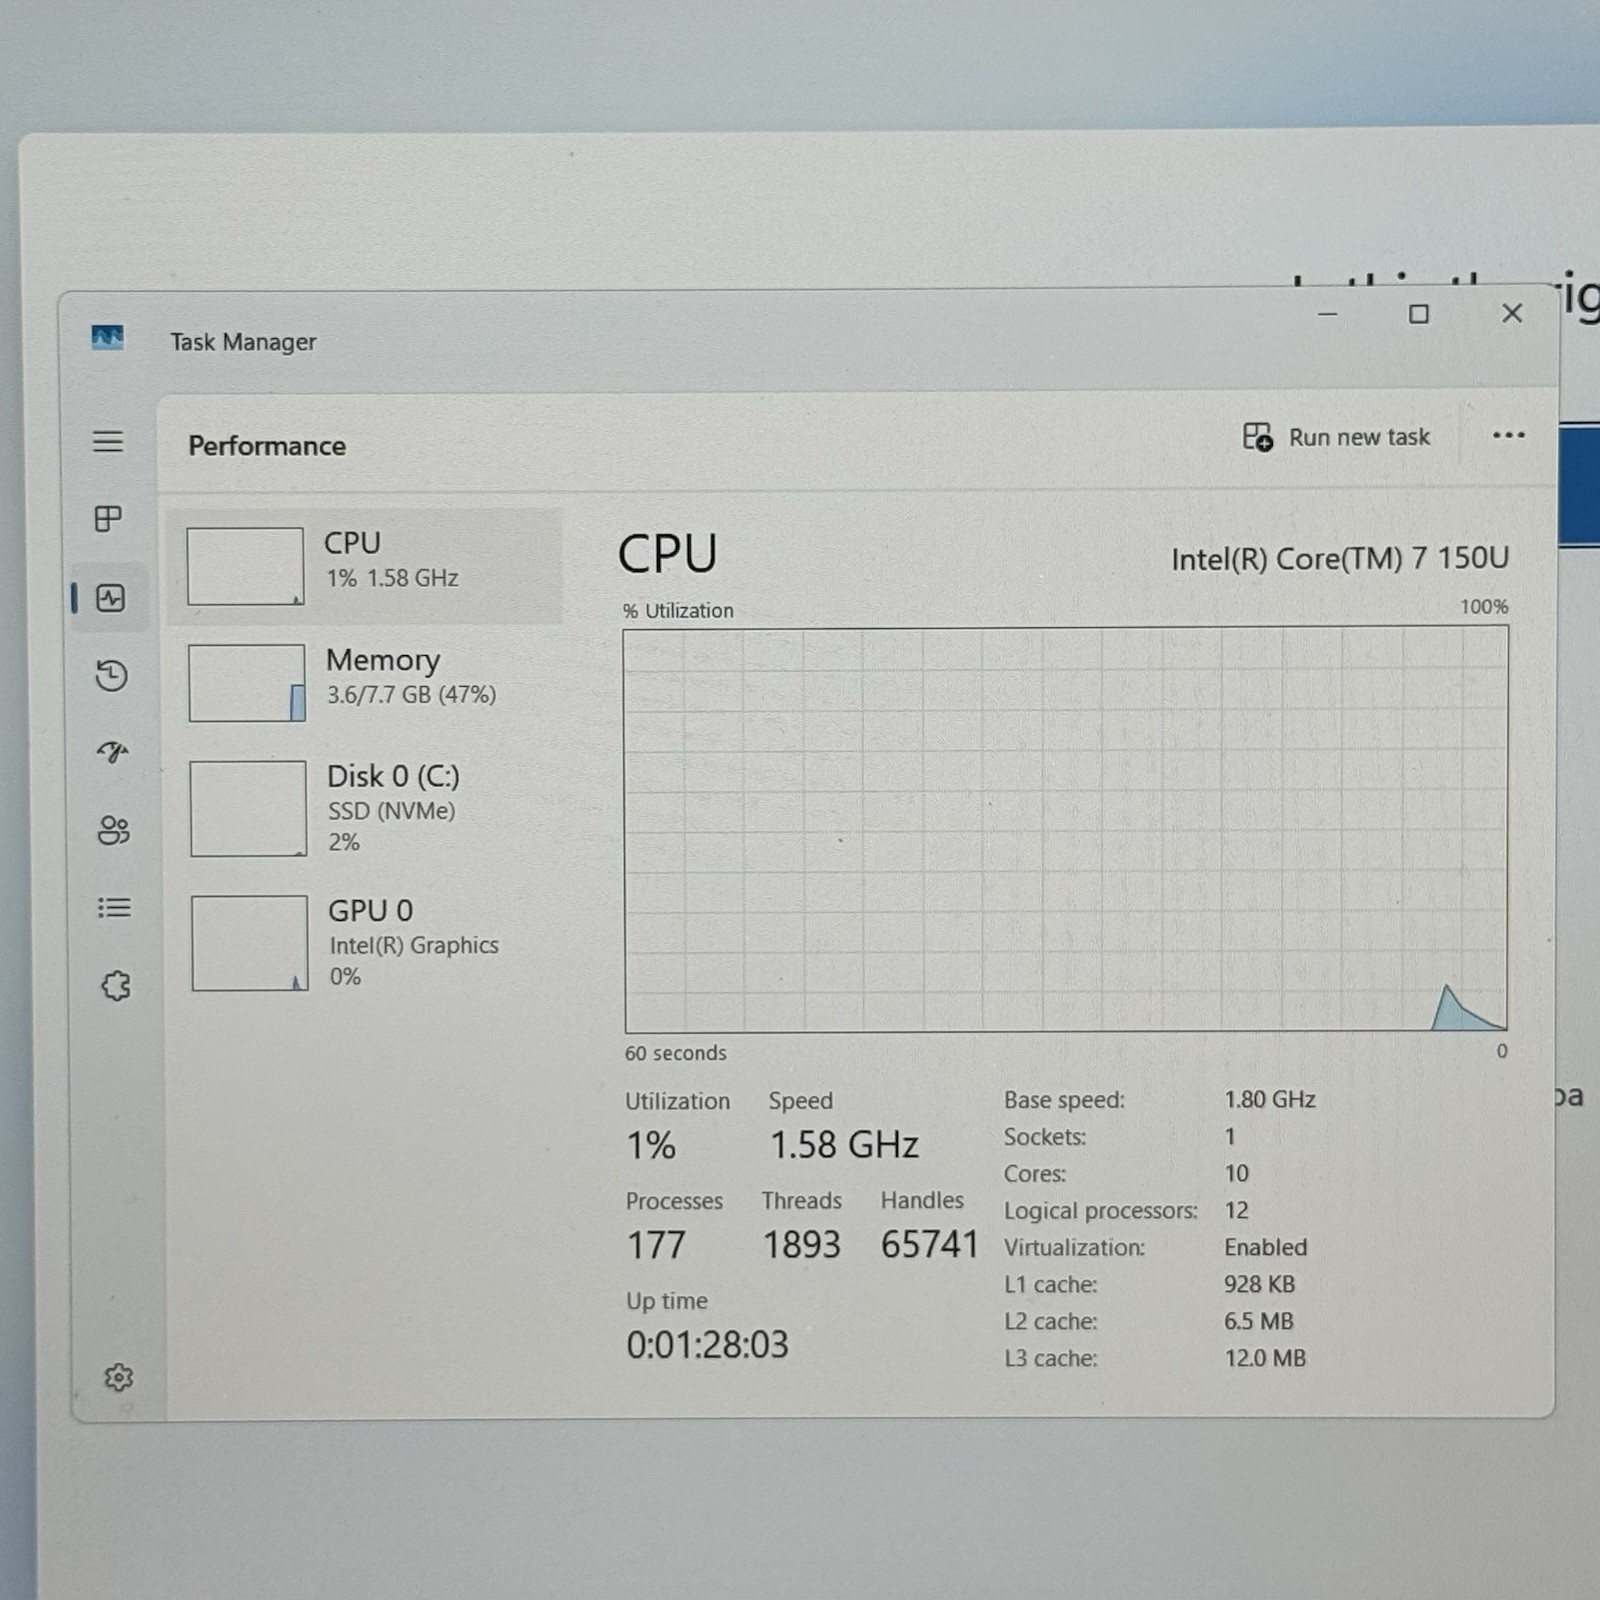Open Startup apps page icon

[113, 752]
